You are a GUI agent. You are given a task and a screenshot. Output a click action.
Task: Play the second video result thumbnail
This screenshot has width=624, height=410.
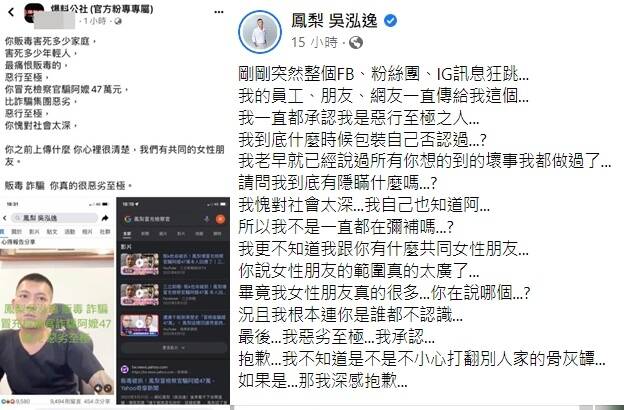(x=139, y=294)
